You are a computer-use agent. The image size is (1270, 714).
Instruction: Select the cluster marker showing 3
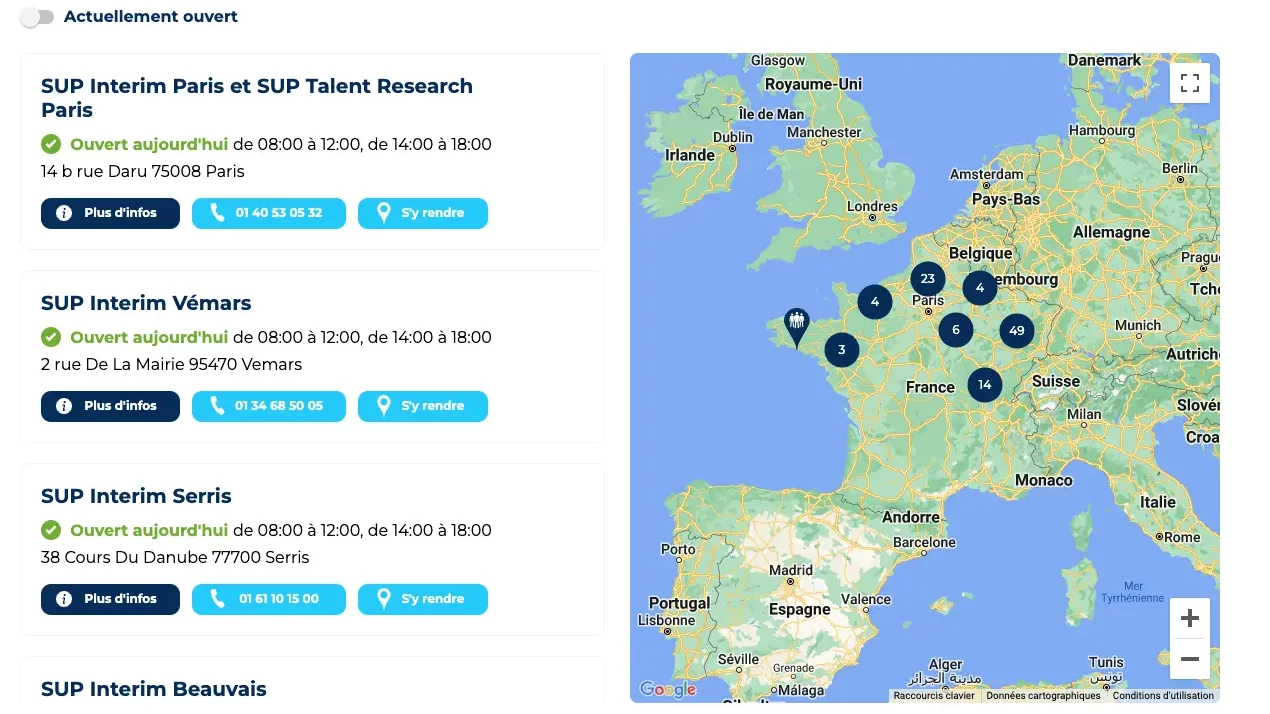tap(842, 349)
